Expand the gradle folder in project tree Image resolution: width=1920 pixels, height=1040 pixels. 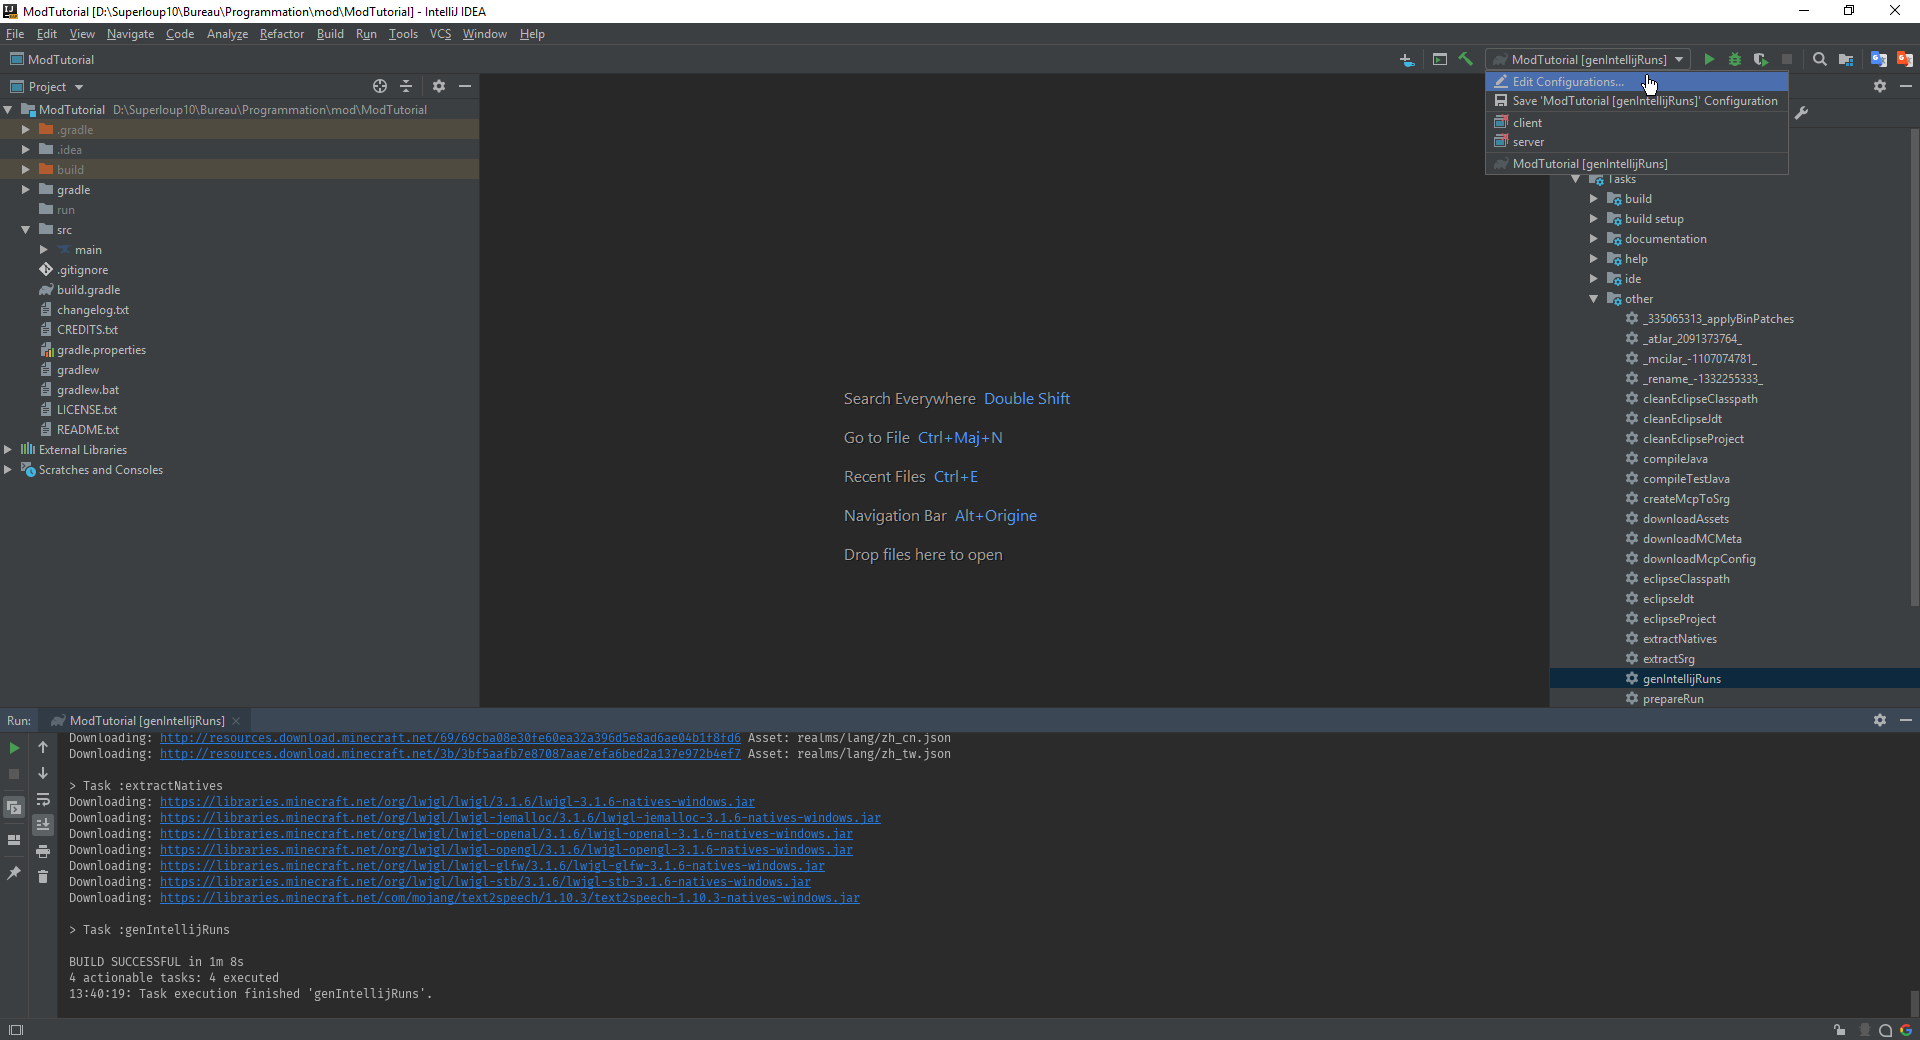[26, 190]
